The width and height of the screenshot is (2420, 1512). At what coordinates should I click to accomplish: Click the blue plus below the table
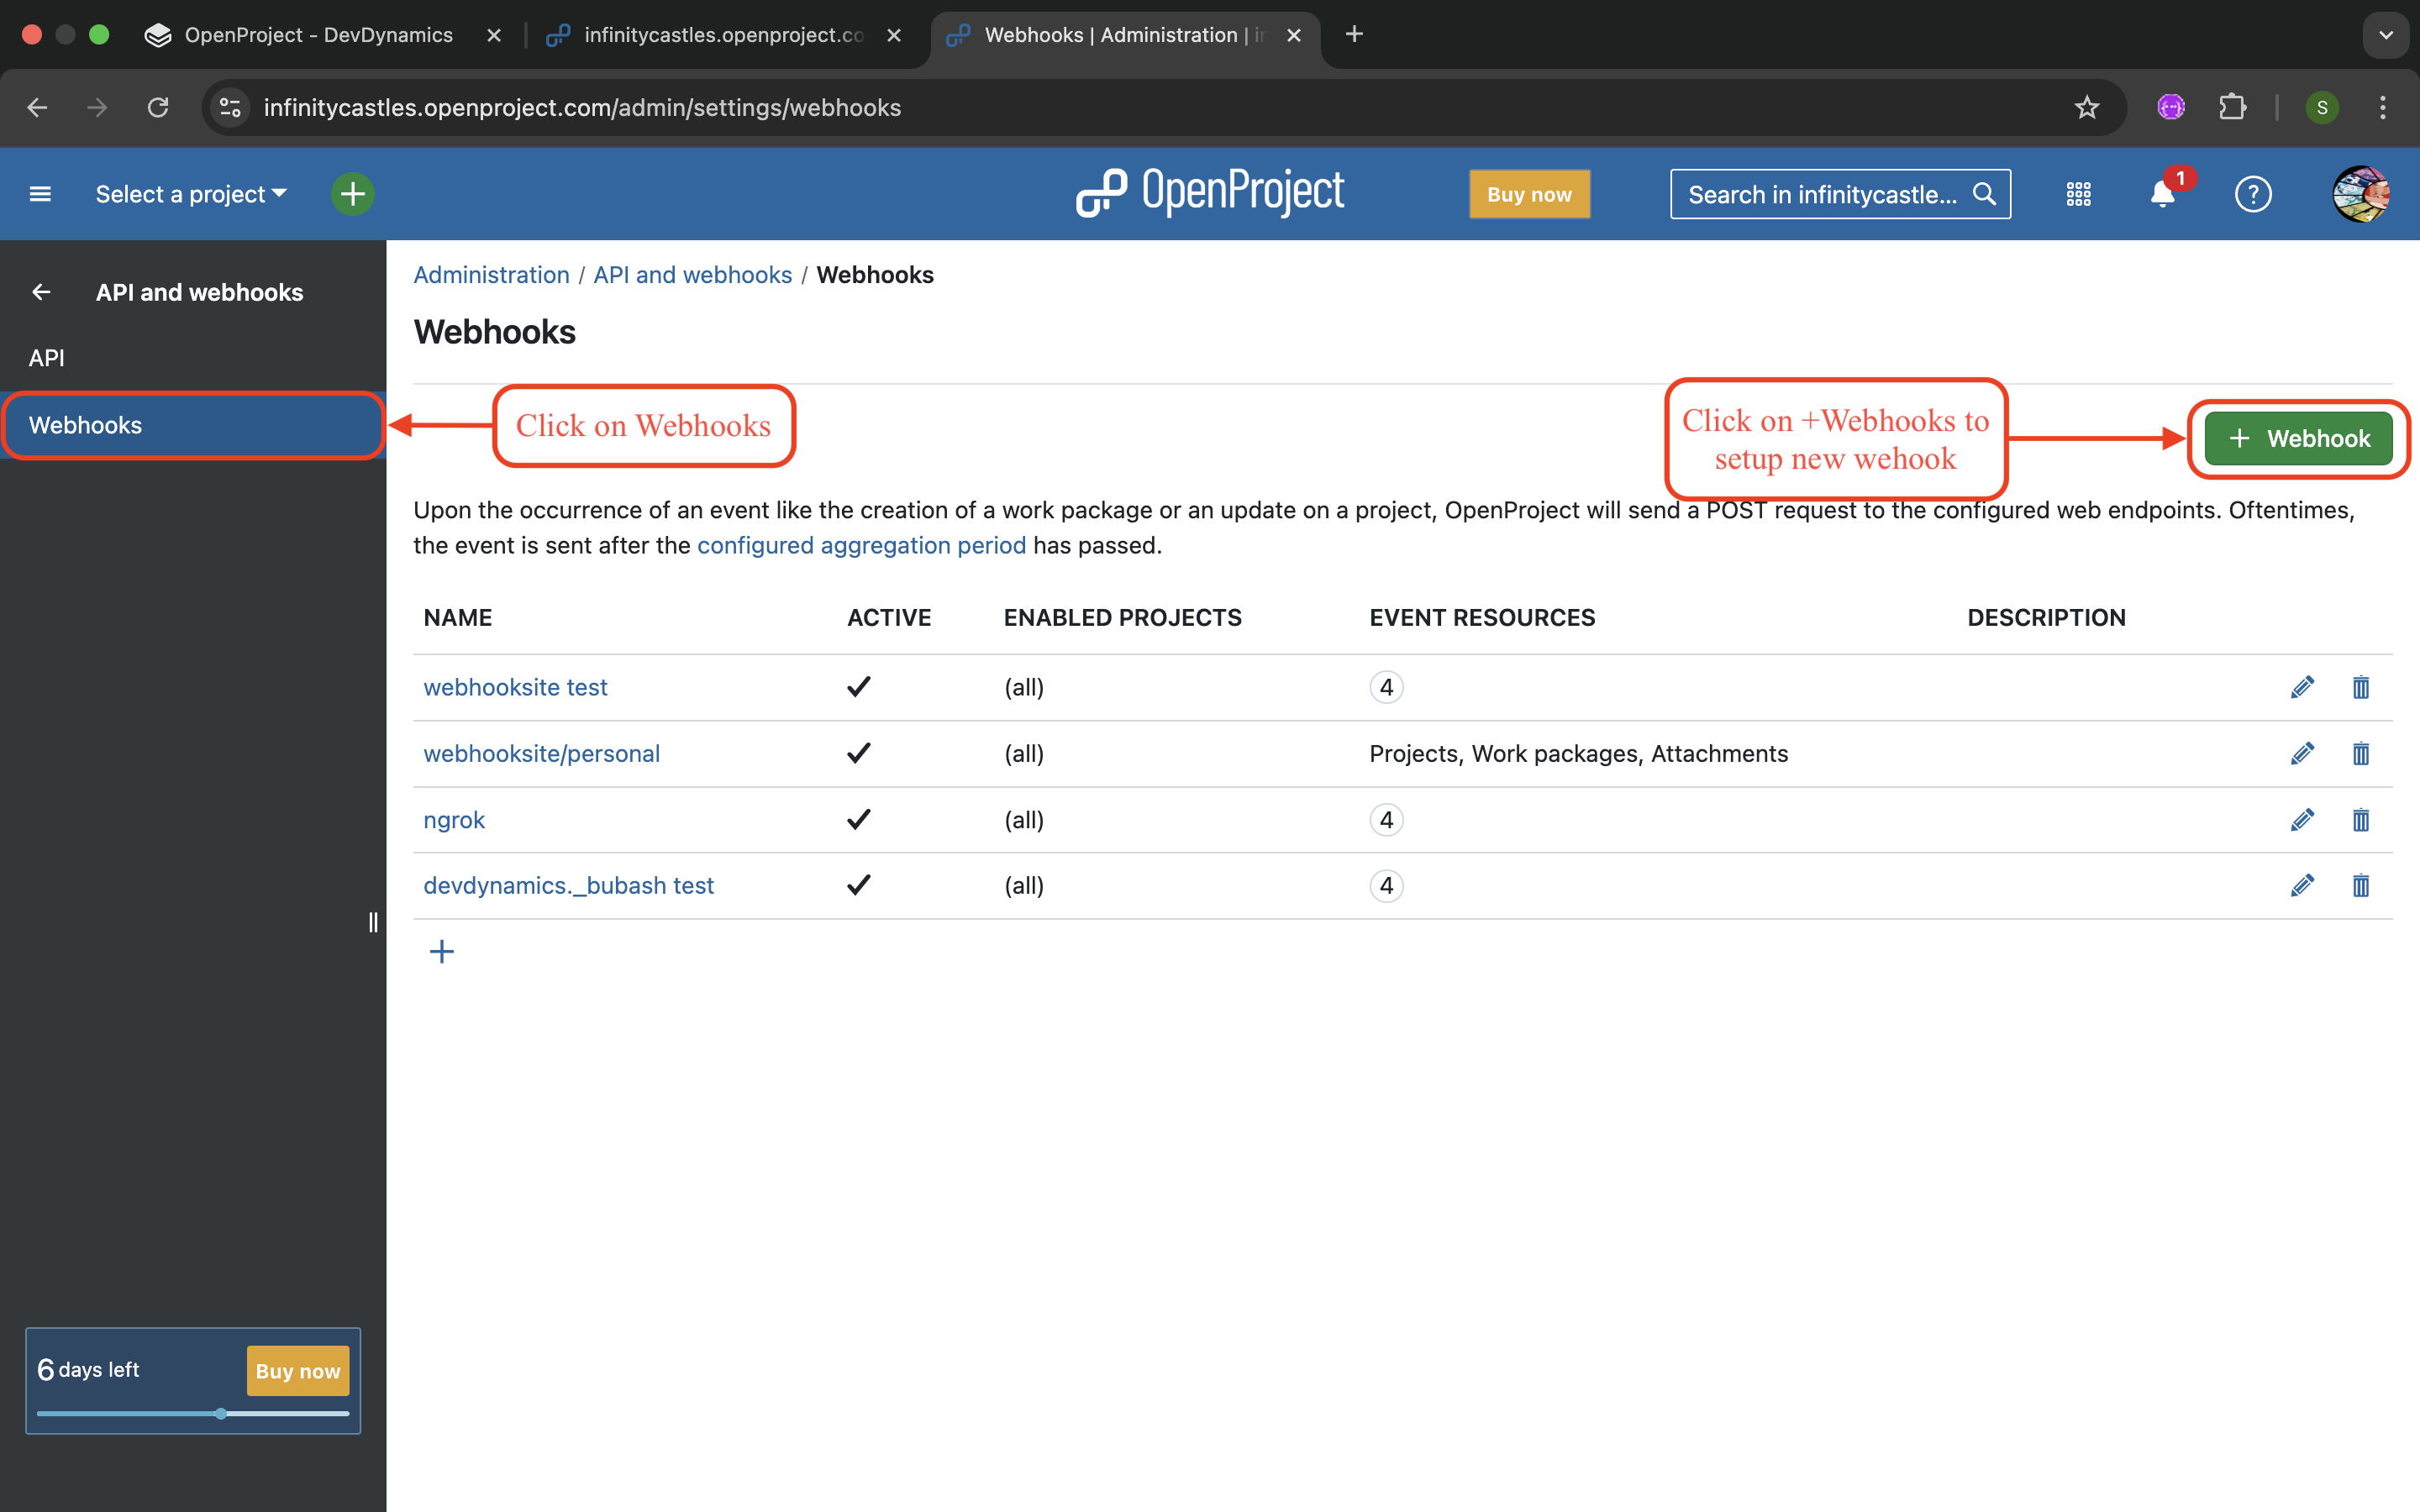441,951
